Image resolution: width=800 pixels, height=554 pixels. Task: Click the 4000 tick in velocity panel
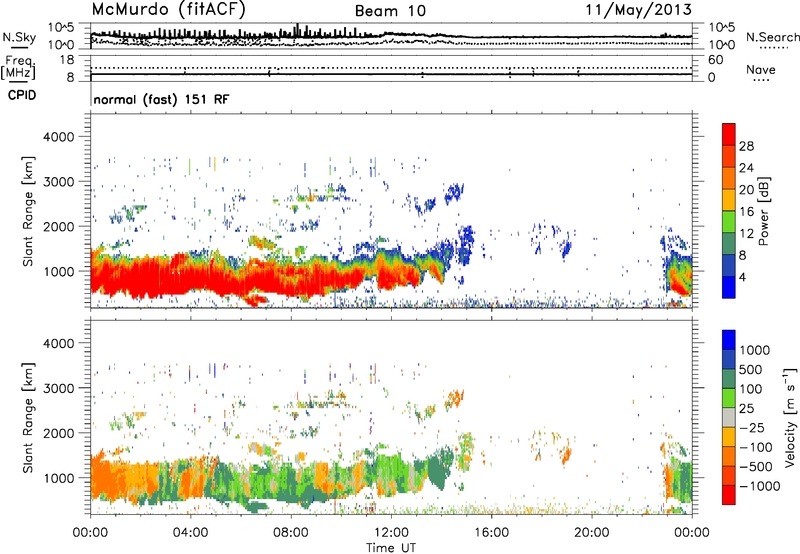[x=58, y=343]
